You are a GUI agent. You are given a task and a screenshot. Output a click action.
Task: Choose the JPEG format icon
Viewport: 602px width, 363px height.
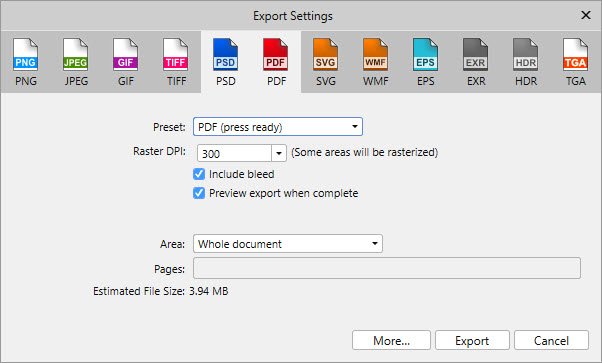(76, 61)
